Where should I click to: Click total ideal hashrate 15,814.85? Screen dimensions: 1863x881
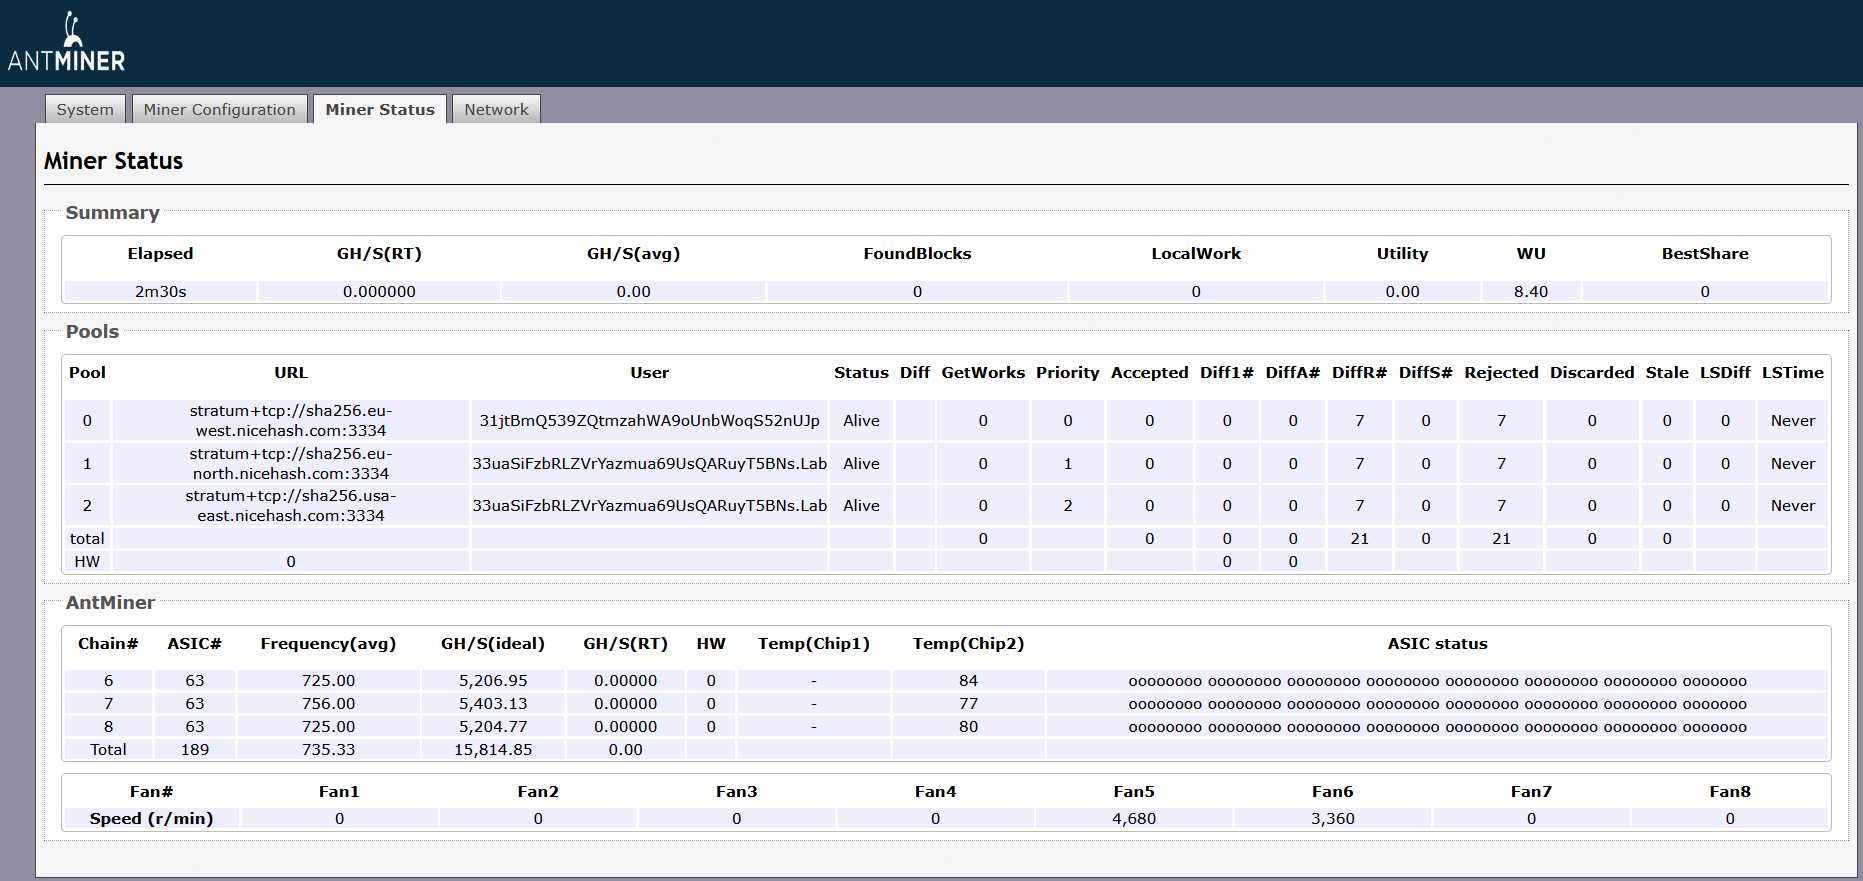pos(493,750)
